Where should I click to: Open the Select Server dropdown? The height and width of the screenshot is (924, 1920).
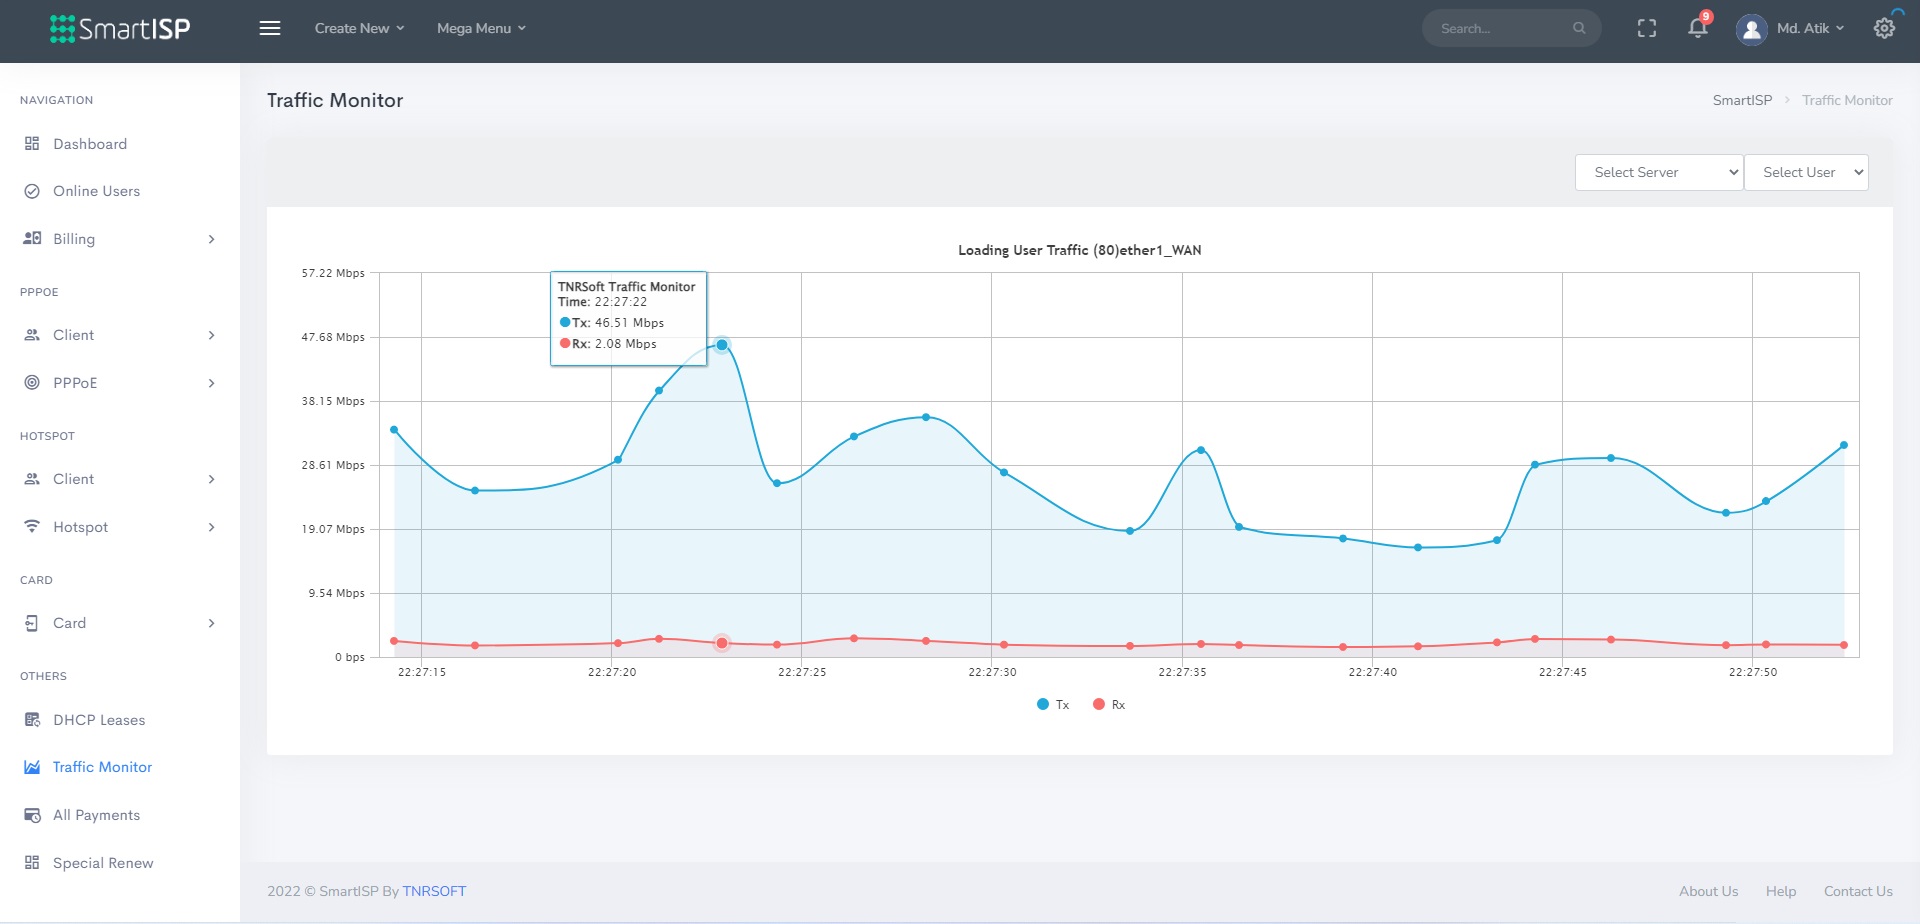1659,172
